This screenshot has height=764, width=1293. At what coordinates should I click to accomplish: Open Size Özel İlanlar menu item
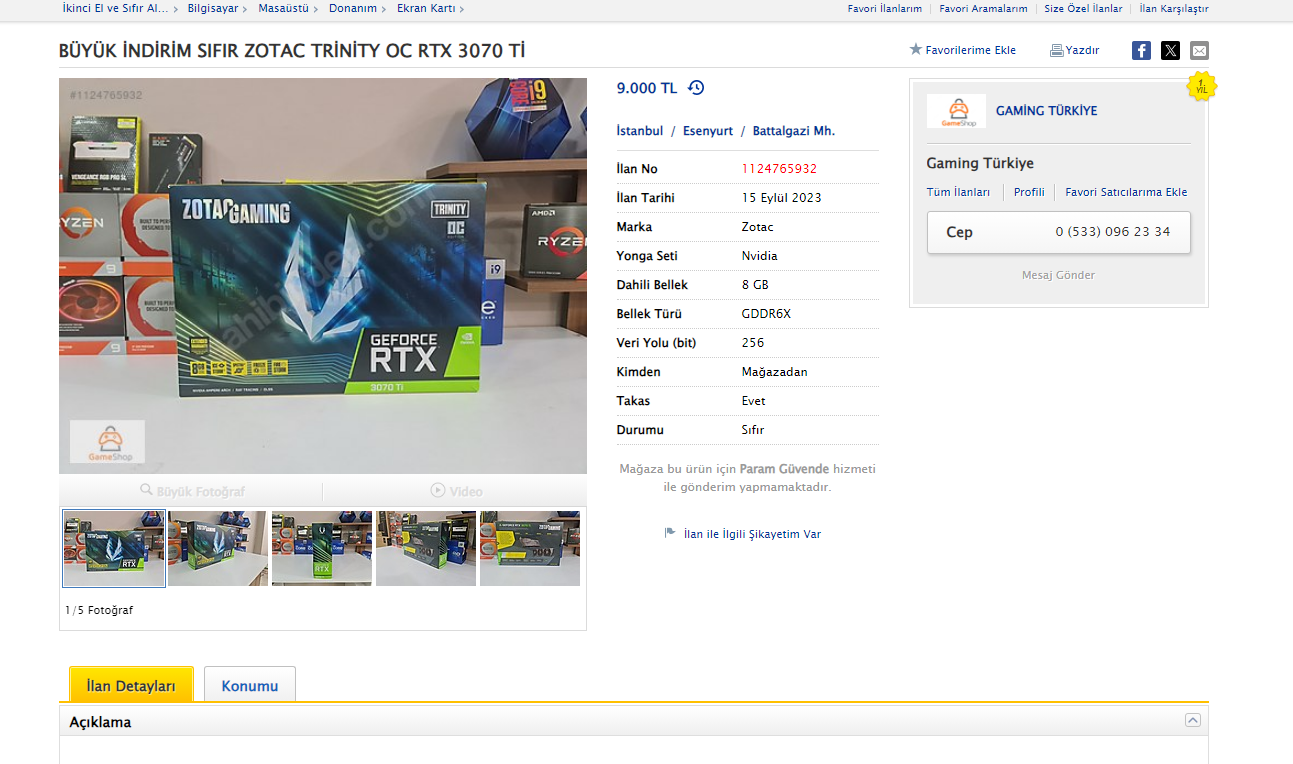[1084, 9]
